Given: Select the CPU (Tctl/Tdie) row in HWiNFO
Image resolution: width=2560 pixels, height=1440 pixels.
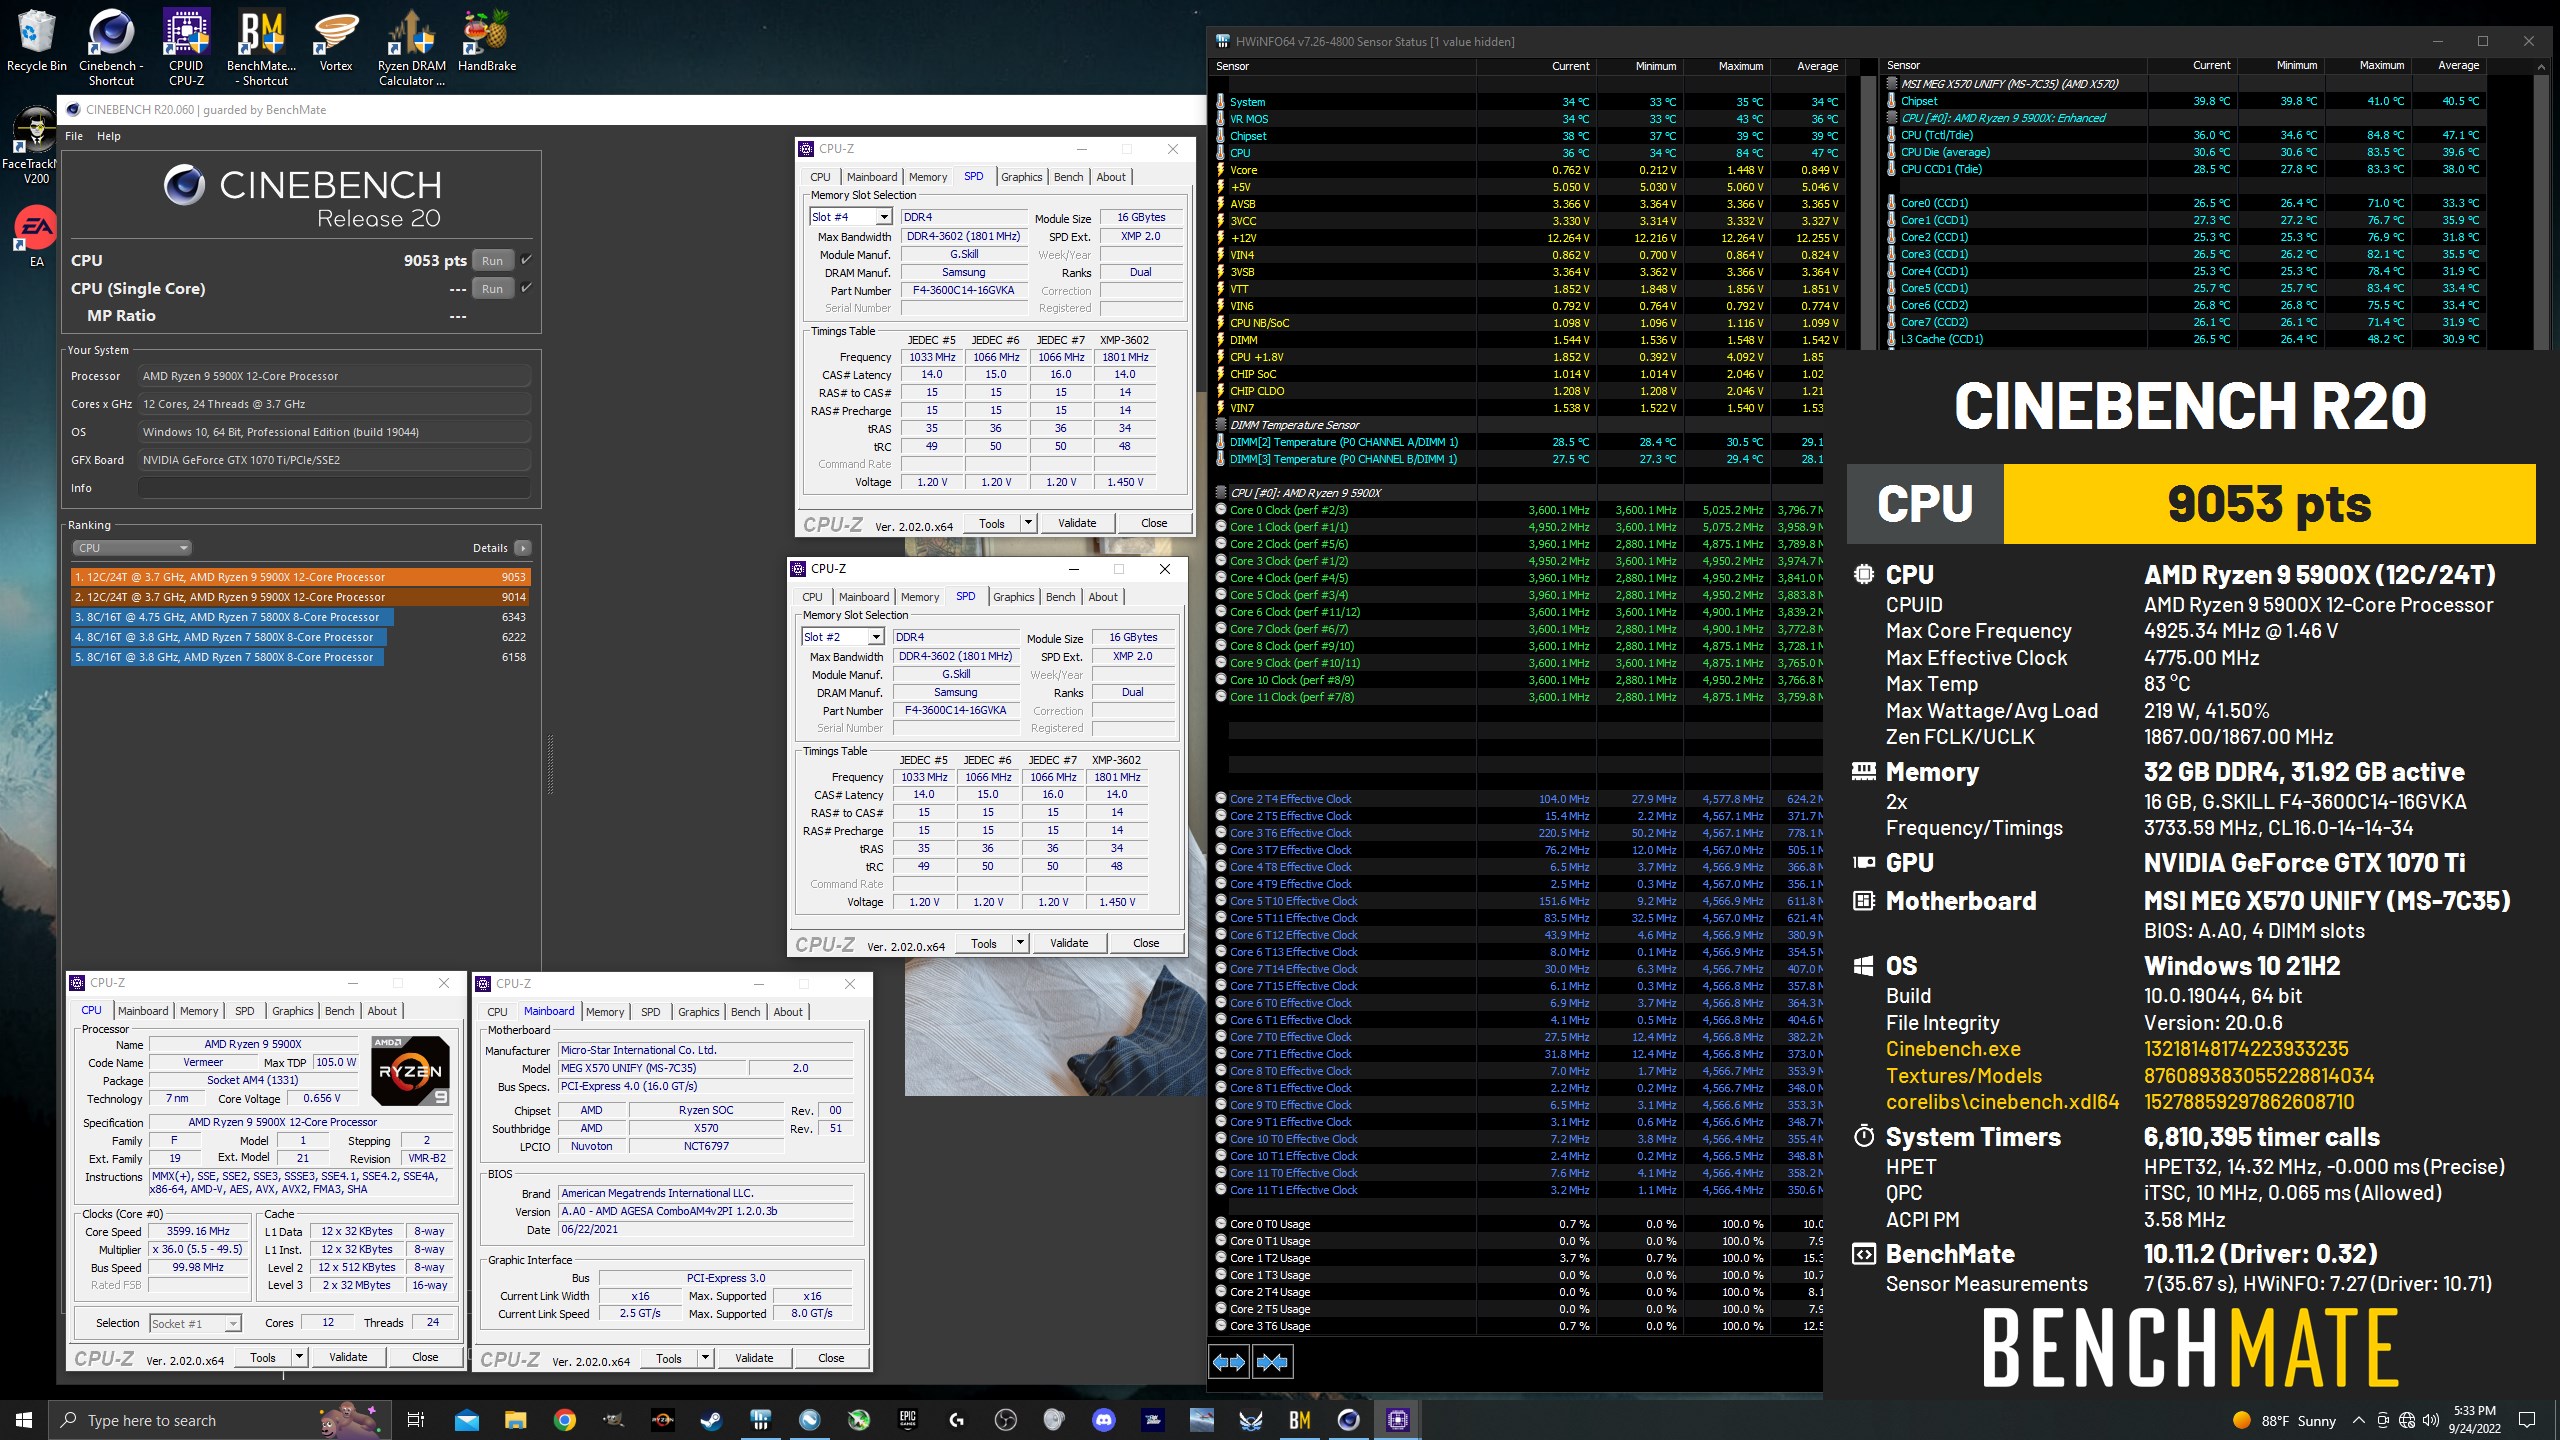Looking at the screenshot, I should coord(2184,135).
